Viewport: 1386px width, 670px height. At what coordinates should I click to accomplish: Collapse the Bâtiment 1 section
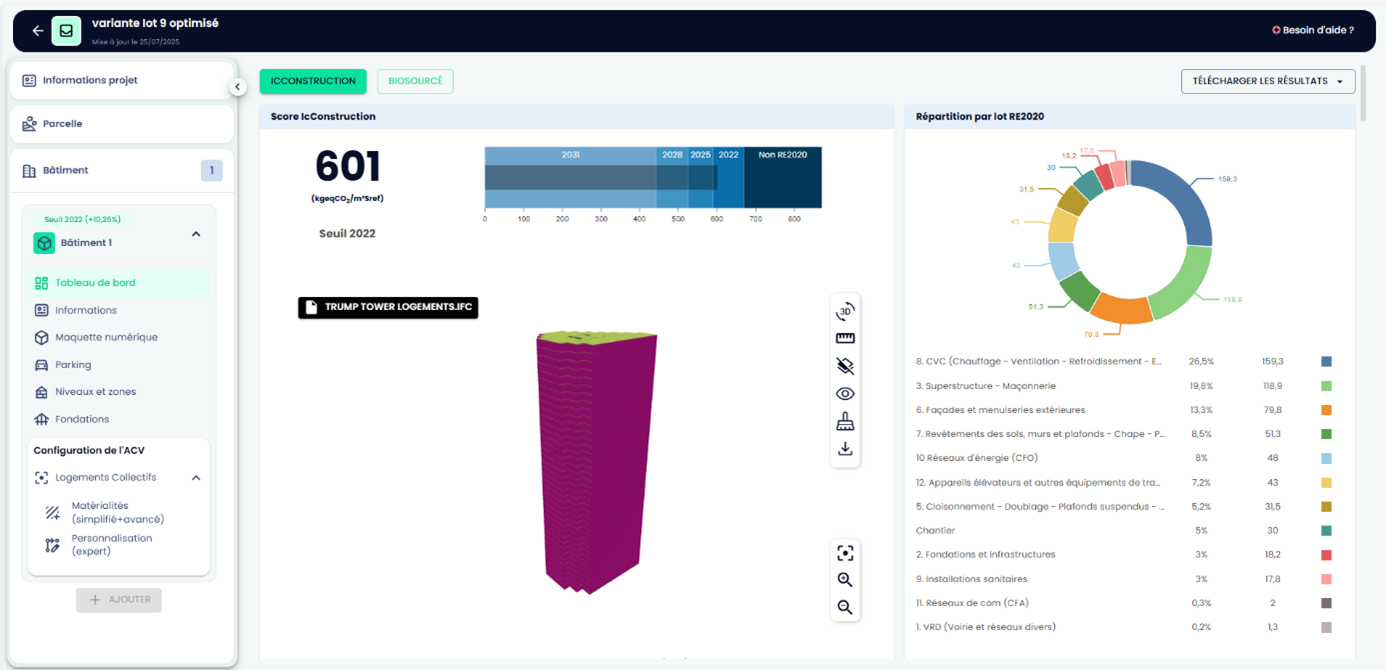pos(196,234)
